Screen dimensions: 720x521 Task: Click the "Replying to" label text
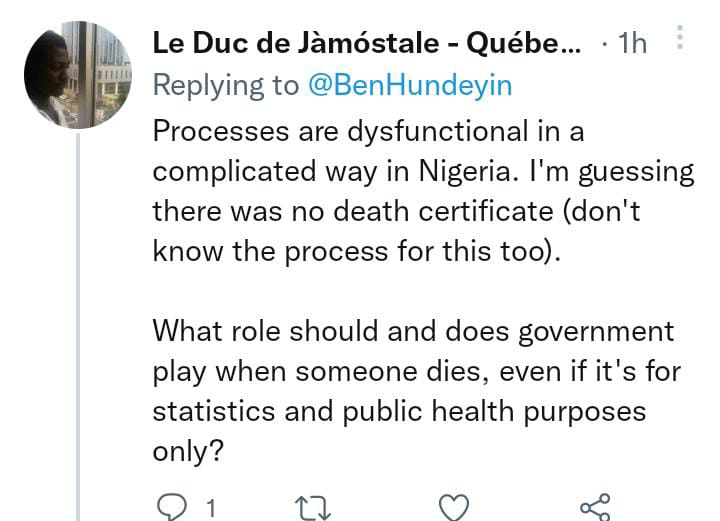coord(225,86)
